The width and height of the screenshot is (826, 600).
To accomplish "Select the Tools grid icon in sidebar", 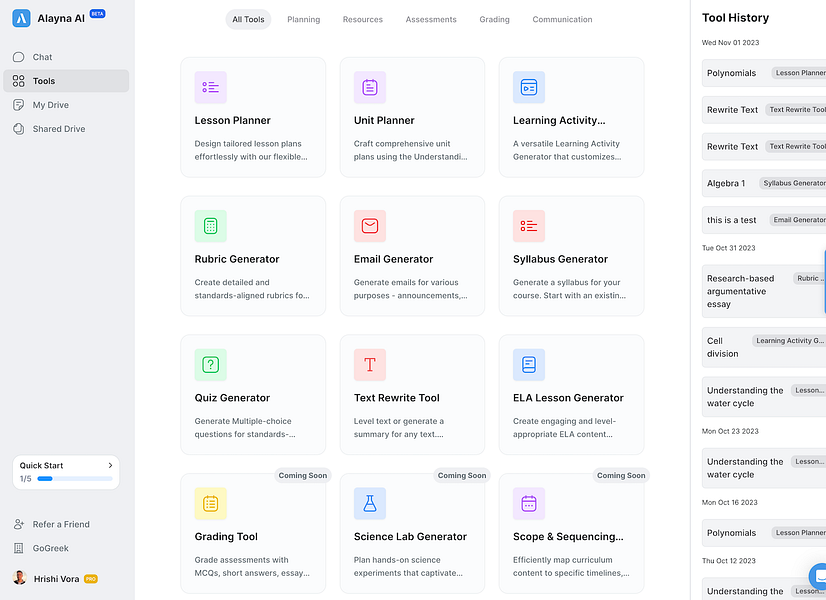I will coord(18,81).
